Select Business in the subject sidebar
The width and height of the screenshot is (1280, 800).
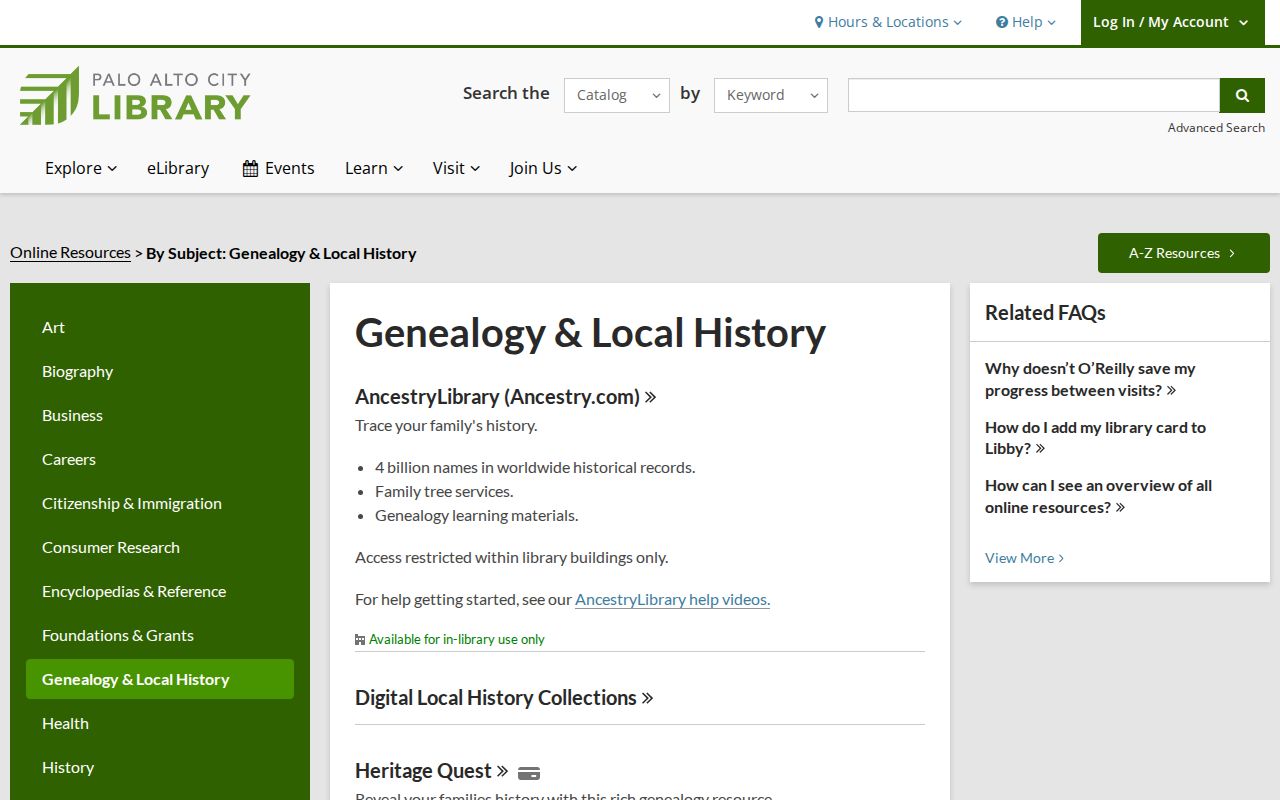[160, 415]
